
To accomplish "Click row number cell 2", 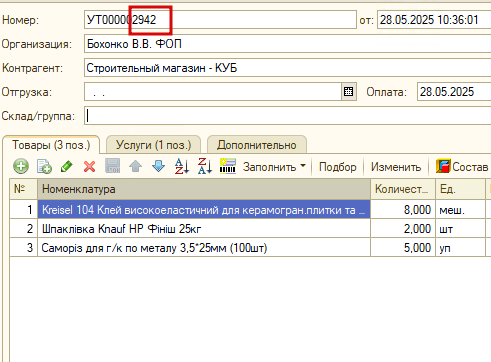I will point(24,229).
